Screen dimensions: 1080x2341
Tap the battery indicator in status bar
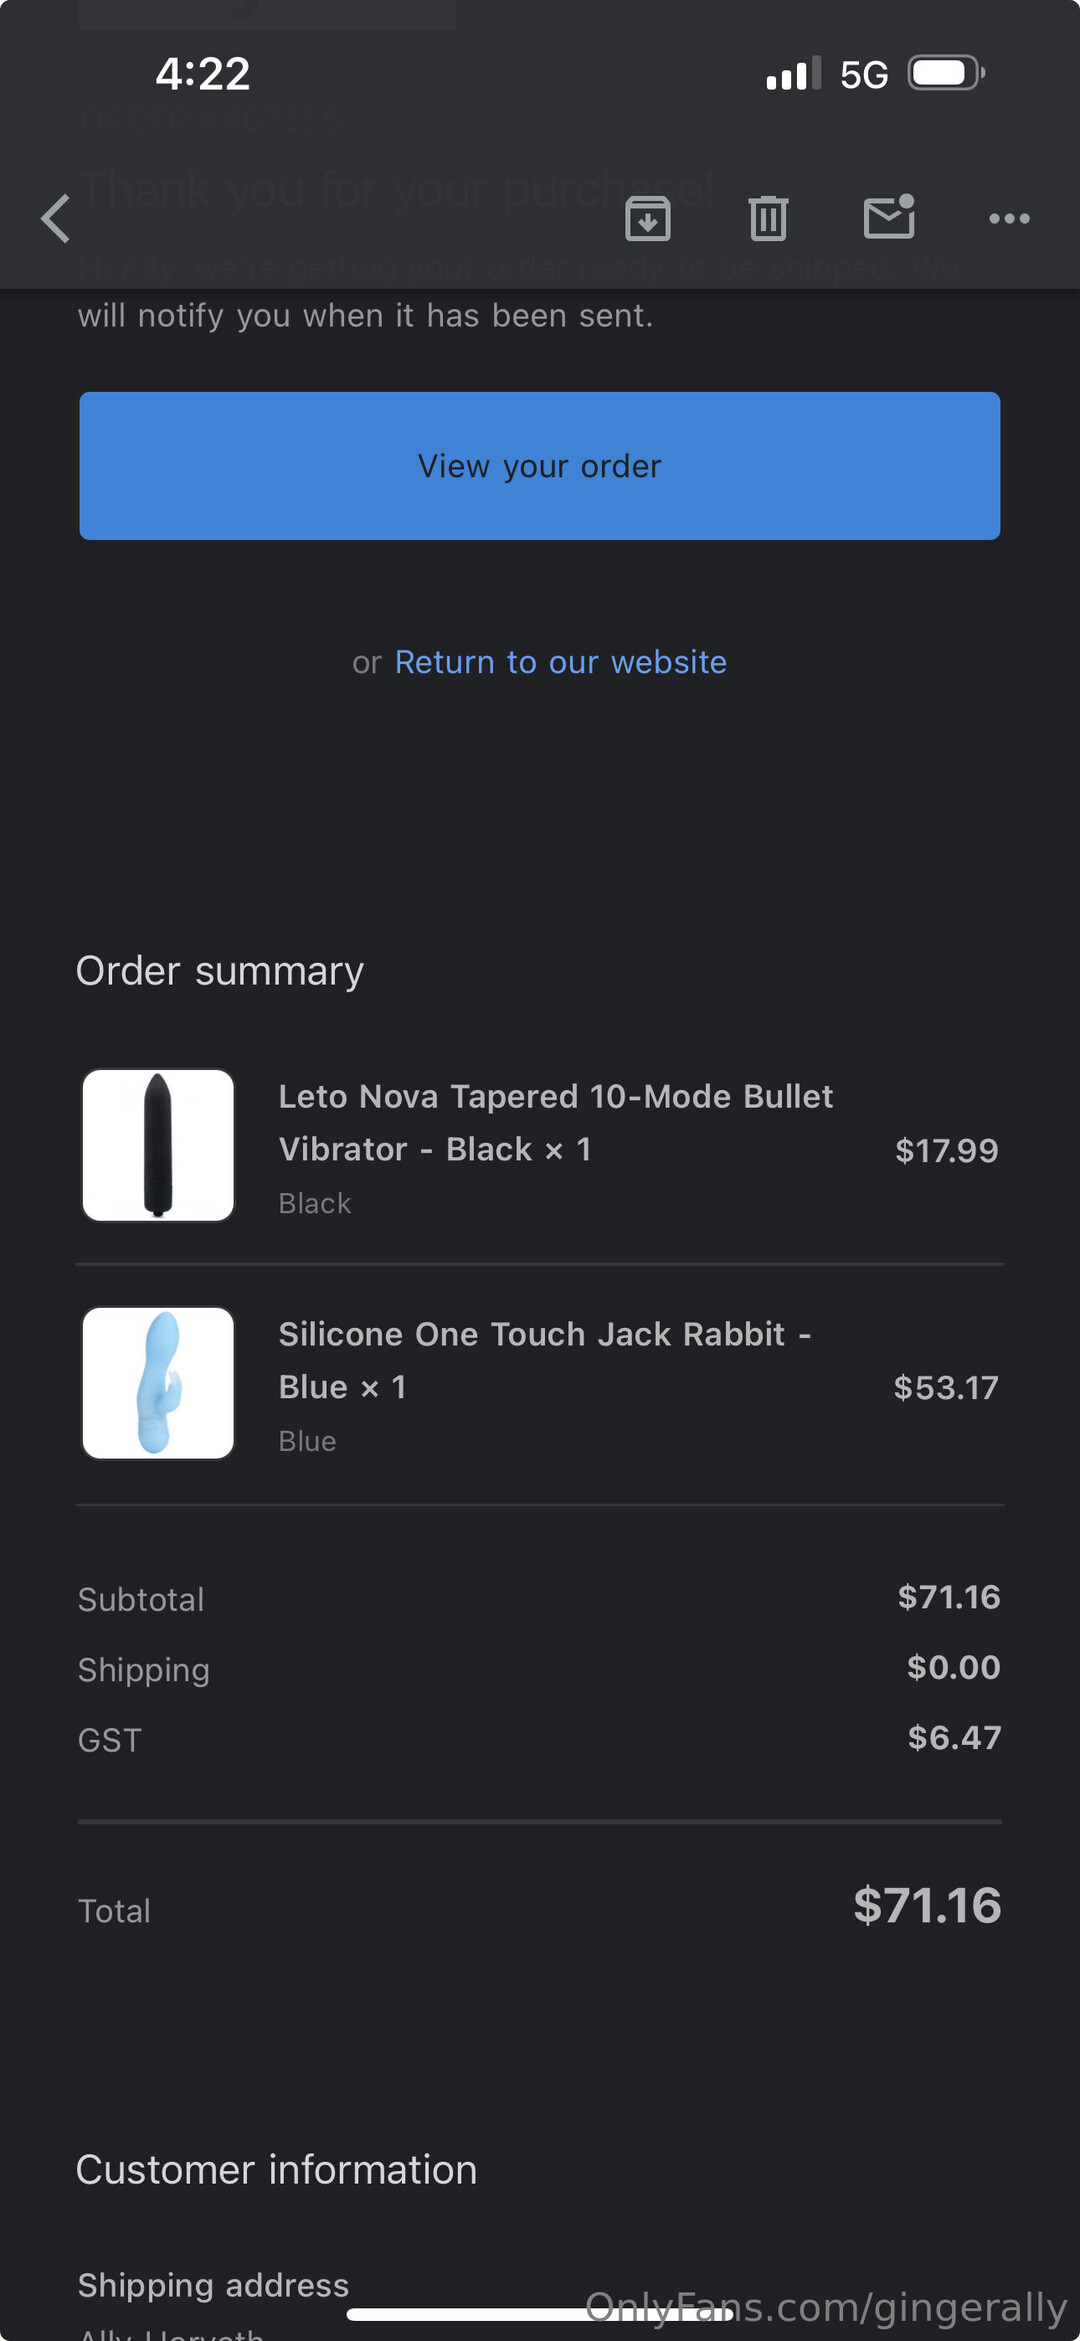tap(945, 74)
